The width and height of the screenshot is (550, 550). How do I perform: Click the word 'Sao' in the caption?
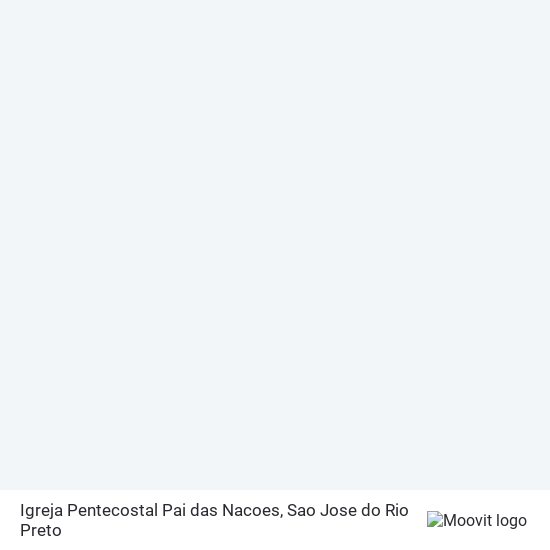click(301, 510)
